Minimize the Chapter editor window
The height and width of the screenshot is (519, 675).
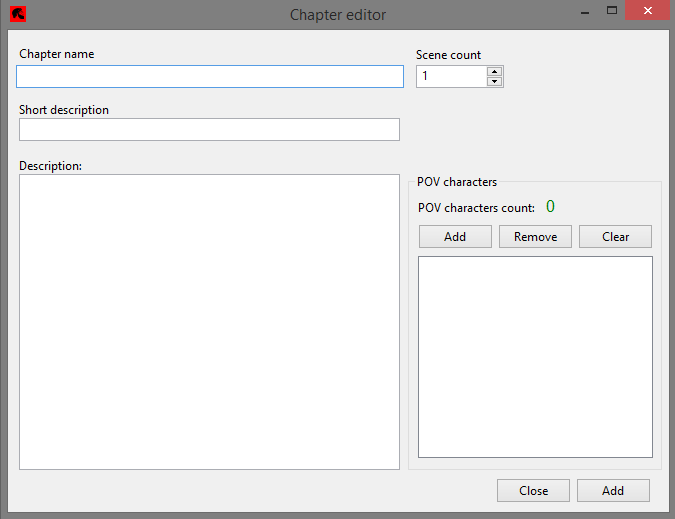click(x=585, y=12)
